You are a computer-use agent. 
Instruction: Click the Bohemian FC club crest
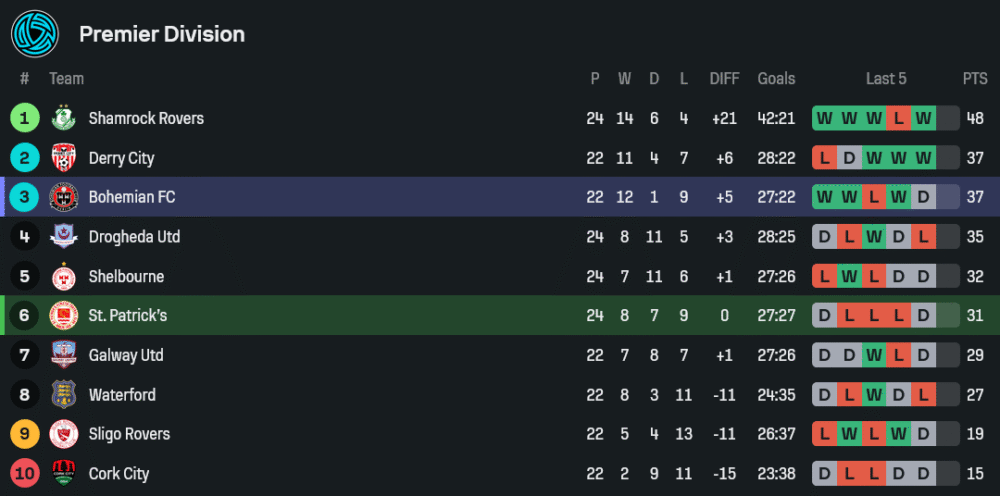click(x=64, y=197)
